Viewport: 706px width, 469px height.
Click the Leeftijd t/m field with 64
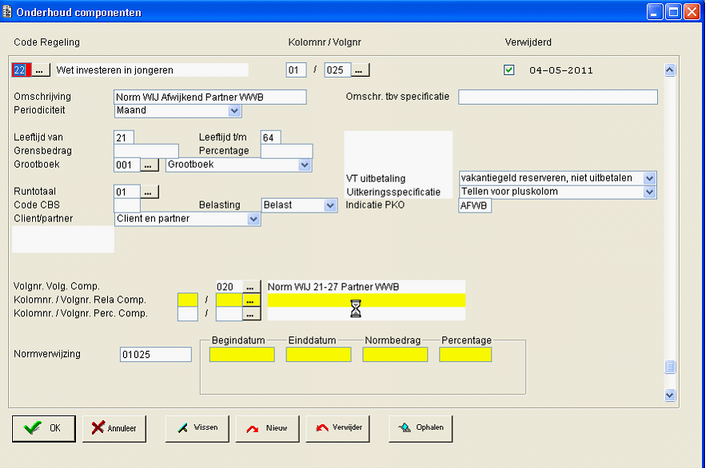point(271,138)
